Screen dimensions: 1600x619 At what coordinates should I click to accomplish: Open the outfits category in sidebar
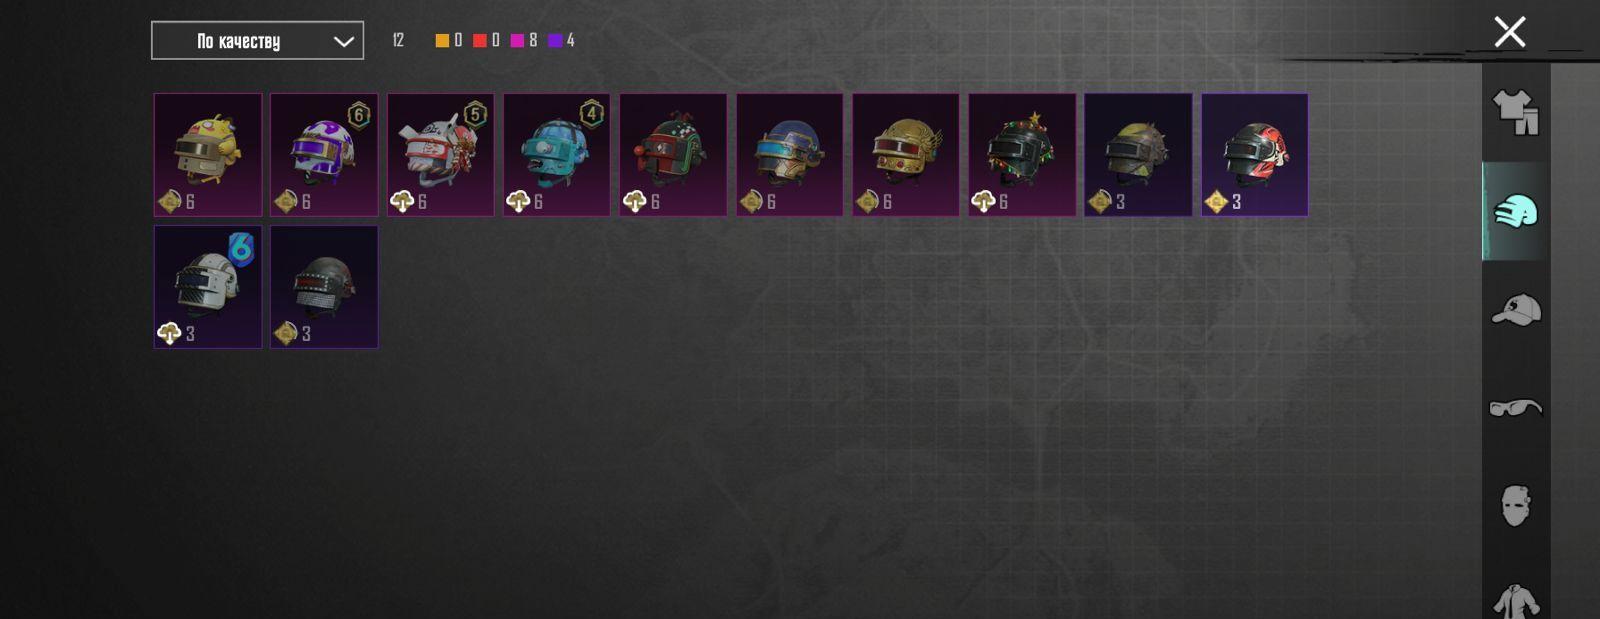1516,113
